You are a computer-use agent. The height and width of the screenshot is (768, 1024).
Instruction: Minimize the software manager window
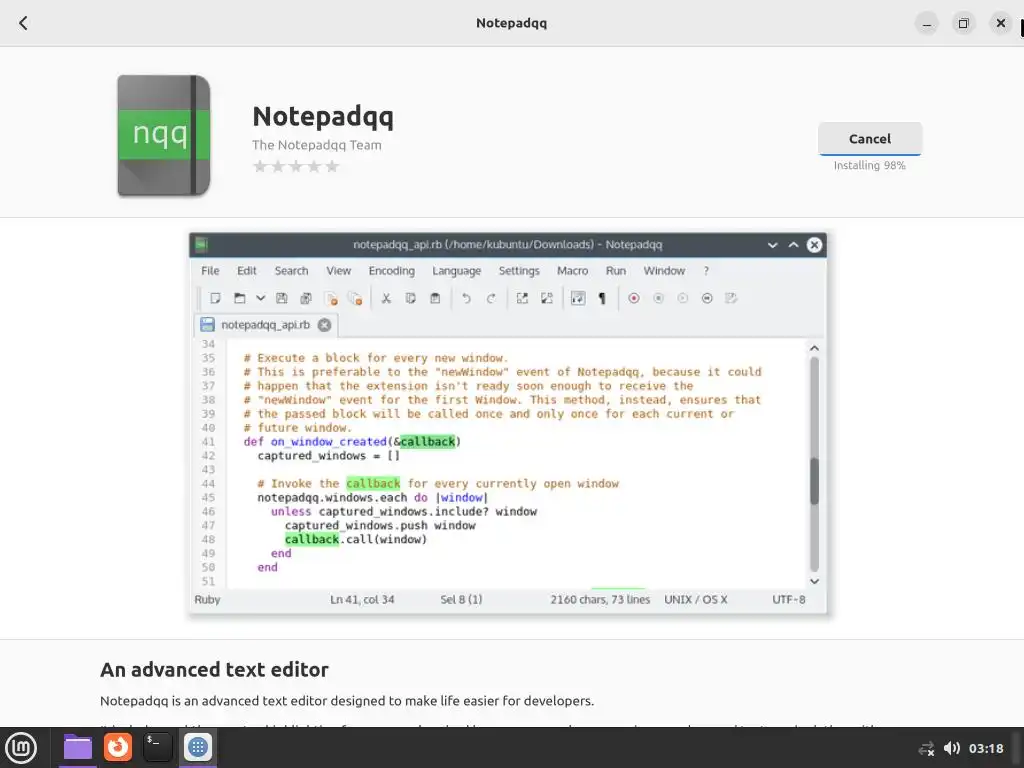click(x=926, y=24)
